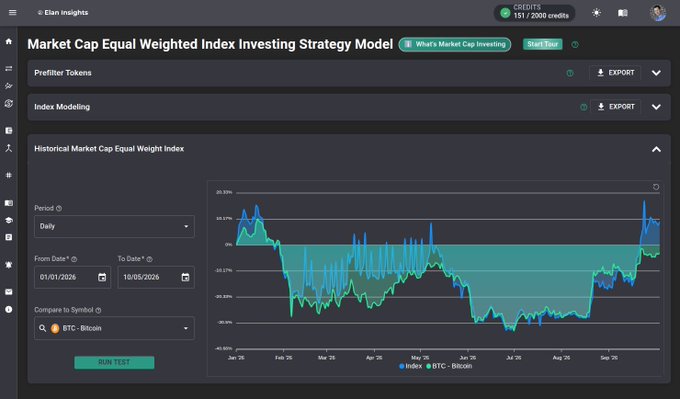
Task: Collapse Historical Market Cap Equal Weight Index
Action: [656, 149]
